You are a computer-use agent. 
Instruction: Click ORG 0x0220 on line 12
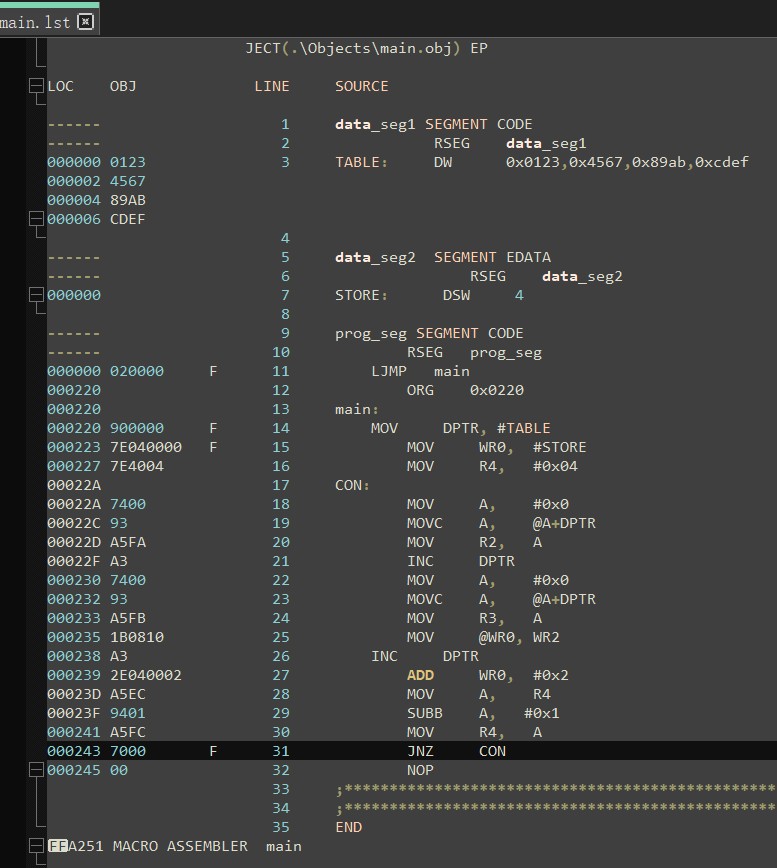(x=465, y=390)
